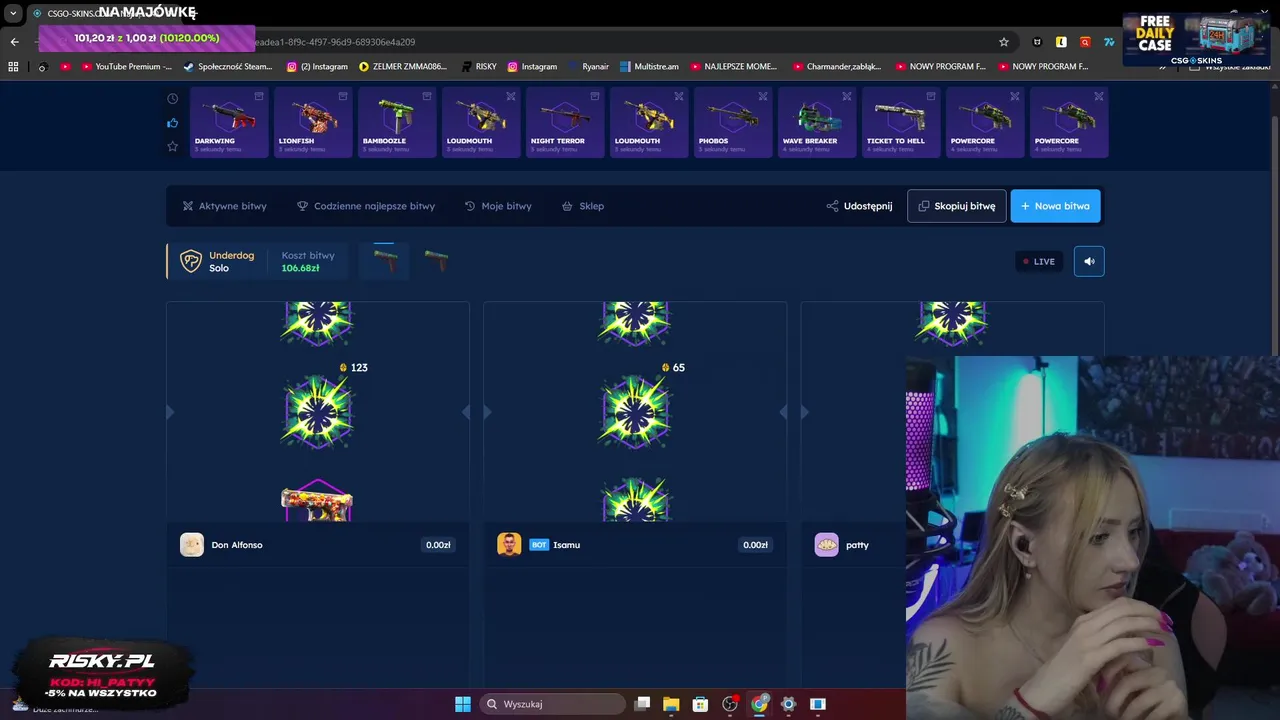Image resolution: width=1280 pixels, height=720 pixels.
Task: Click the 65 coin value label
Action: pos(673,368)
